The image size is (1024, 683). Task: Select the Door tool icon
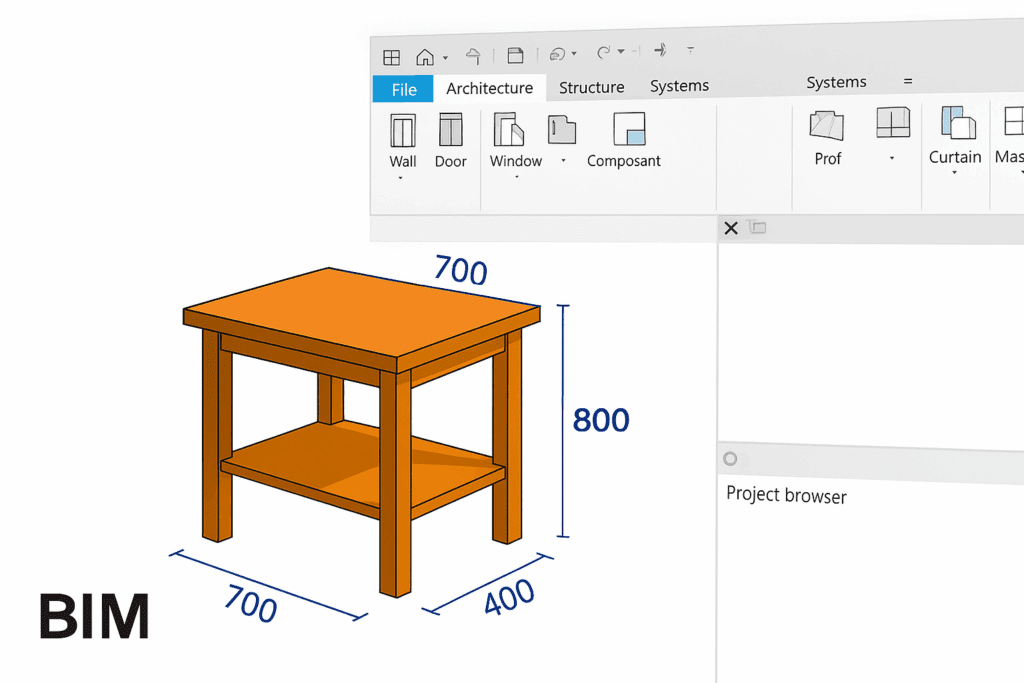450,131
